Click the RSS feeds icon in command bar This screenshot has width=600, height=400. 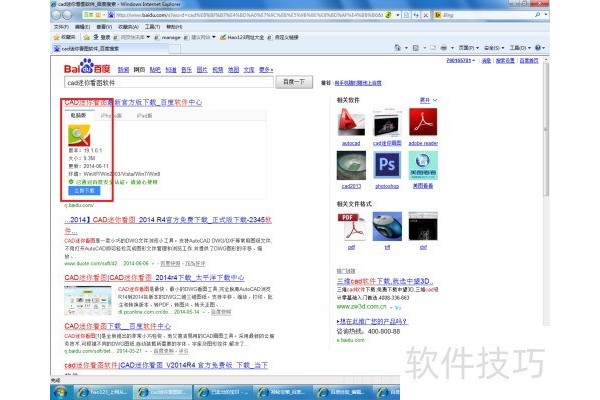(x=416, y=47)
